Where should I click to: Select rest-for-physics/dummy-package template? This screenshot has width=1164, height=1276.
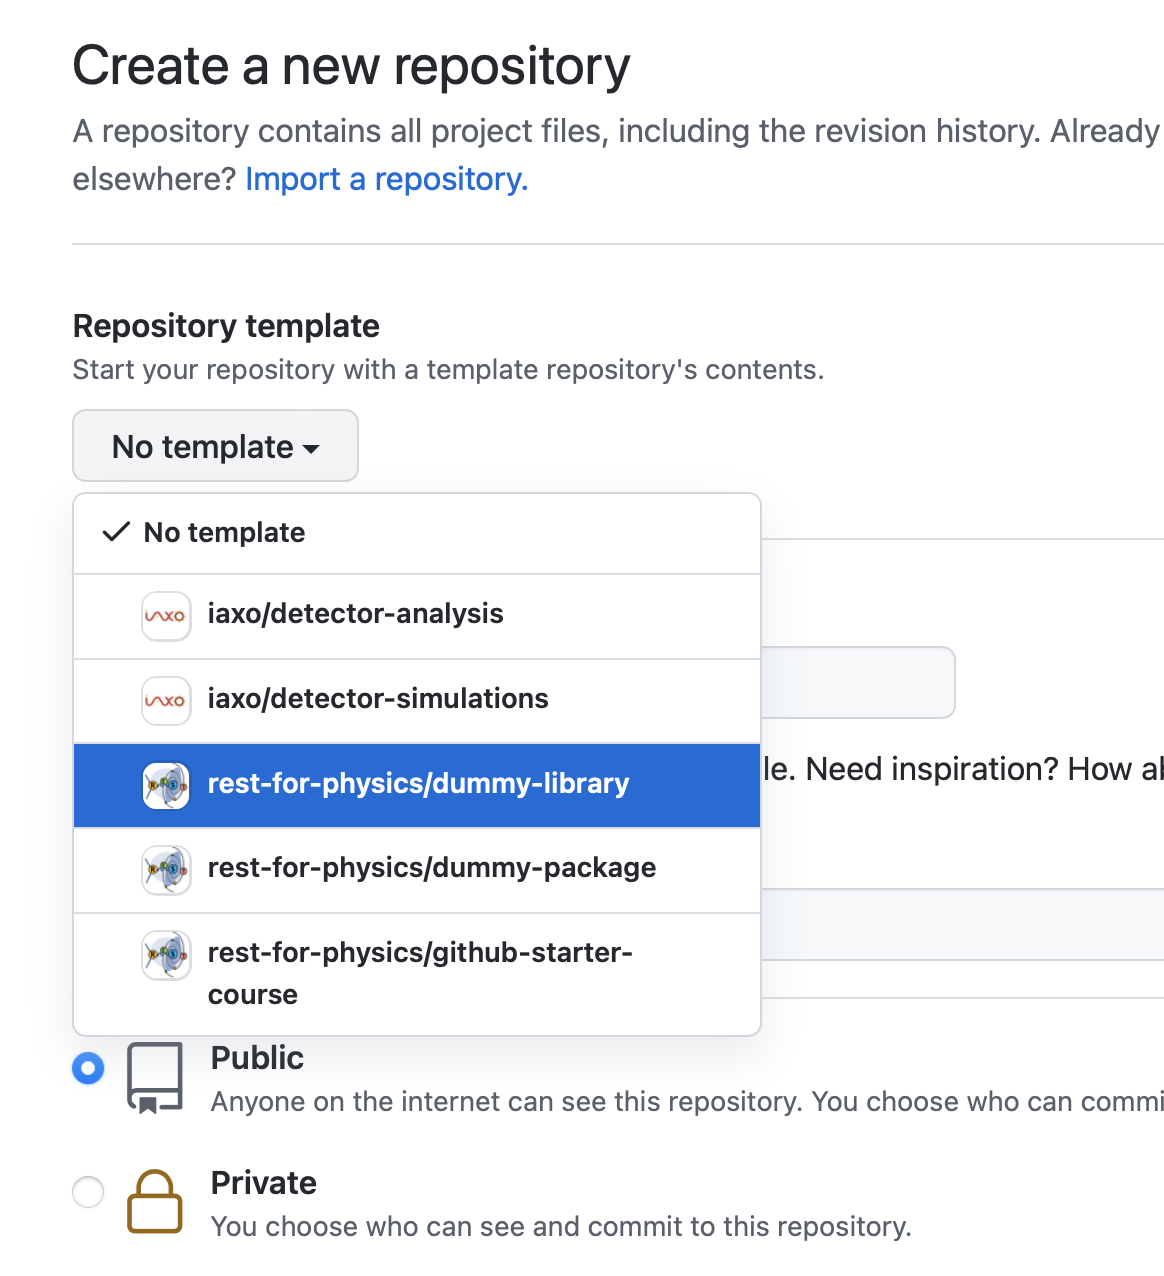pos(417,870)
